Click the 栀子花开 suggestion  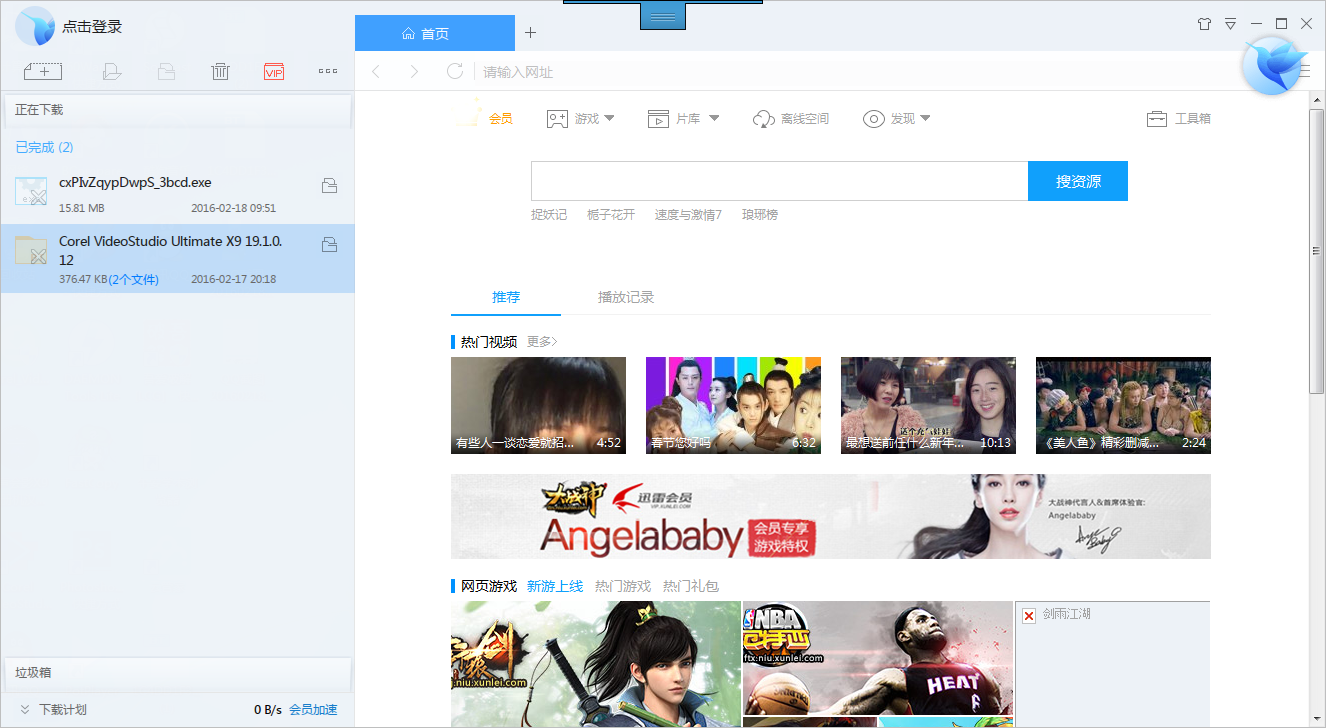[x=611, y=215]
